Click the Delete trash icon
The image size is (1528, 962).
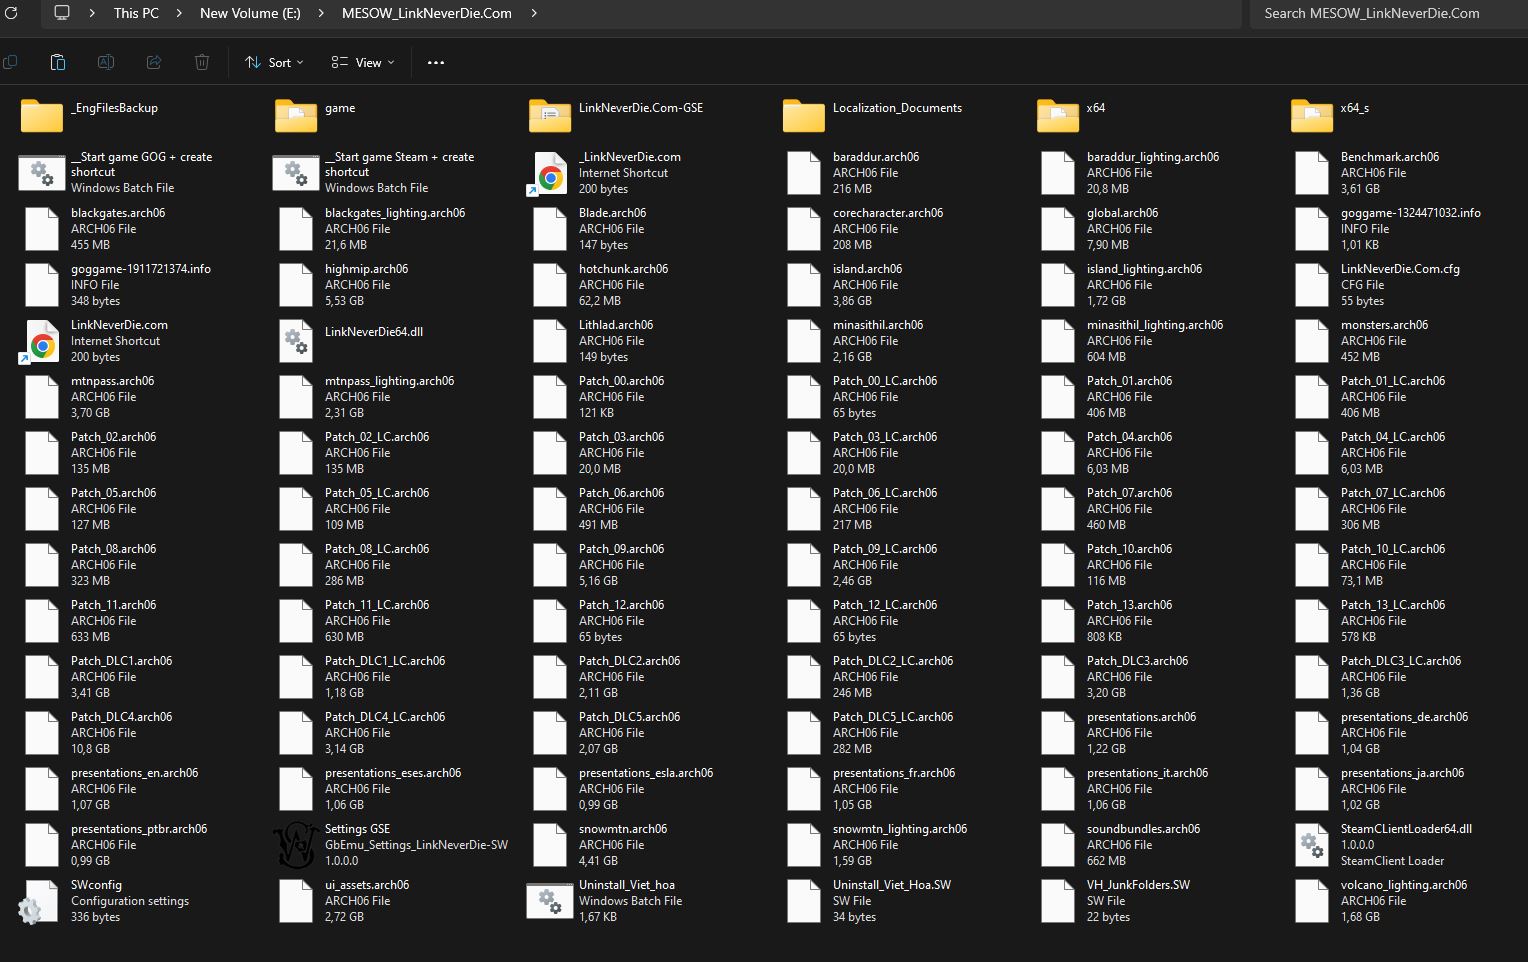tap(202, 62)
